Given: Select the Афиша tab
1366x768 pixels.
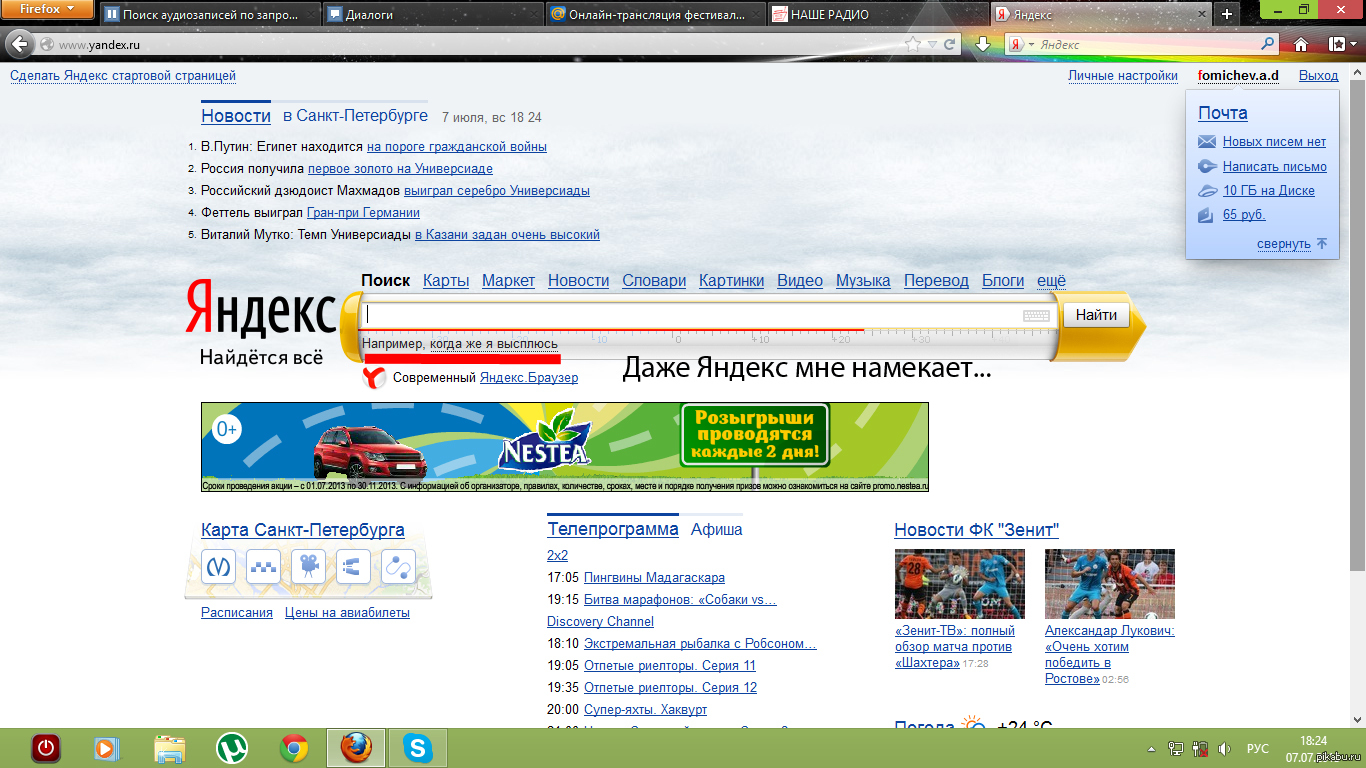Looking at the screenshot, I should [717, 530].
